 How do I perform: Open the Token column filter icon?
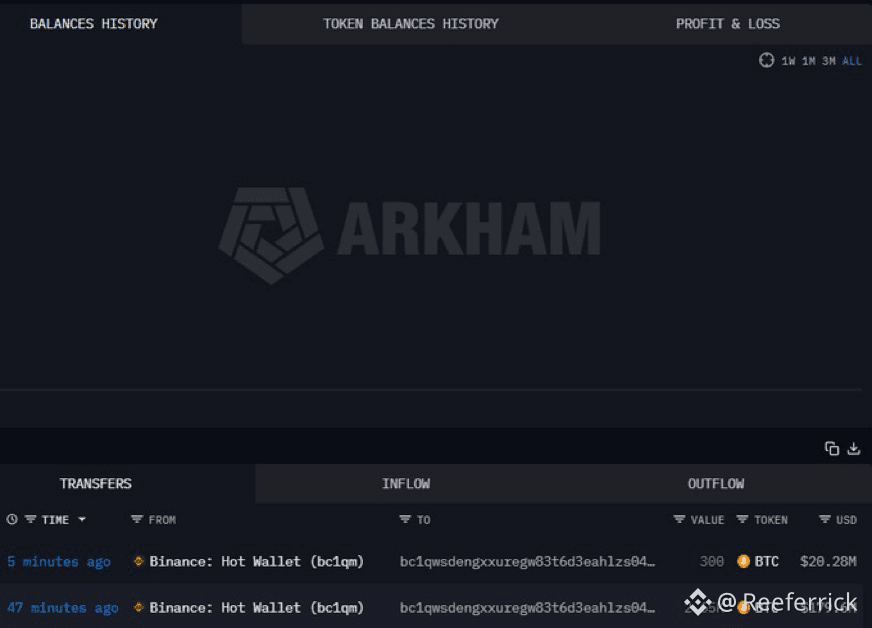pyautogui.click(x=742, y=520)
